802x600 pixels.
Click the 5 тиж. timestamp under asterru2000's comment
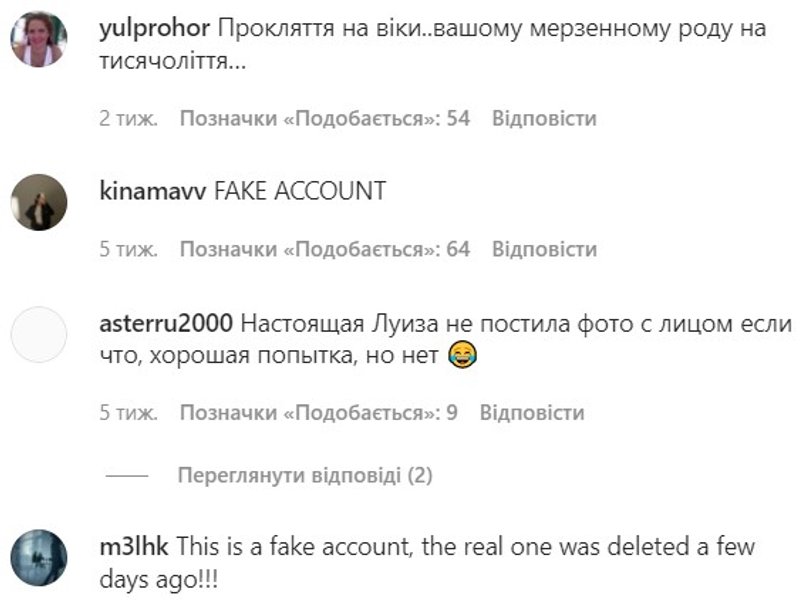coord(128,412)
